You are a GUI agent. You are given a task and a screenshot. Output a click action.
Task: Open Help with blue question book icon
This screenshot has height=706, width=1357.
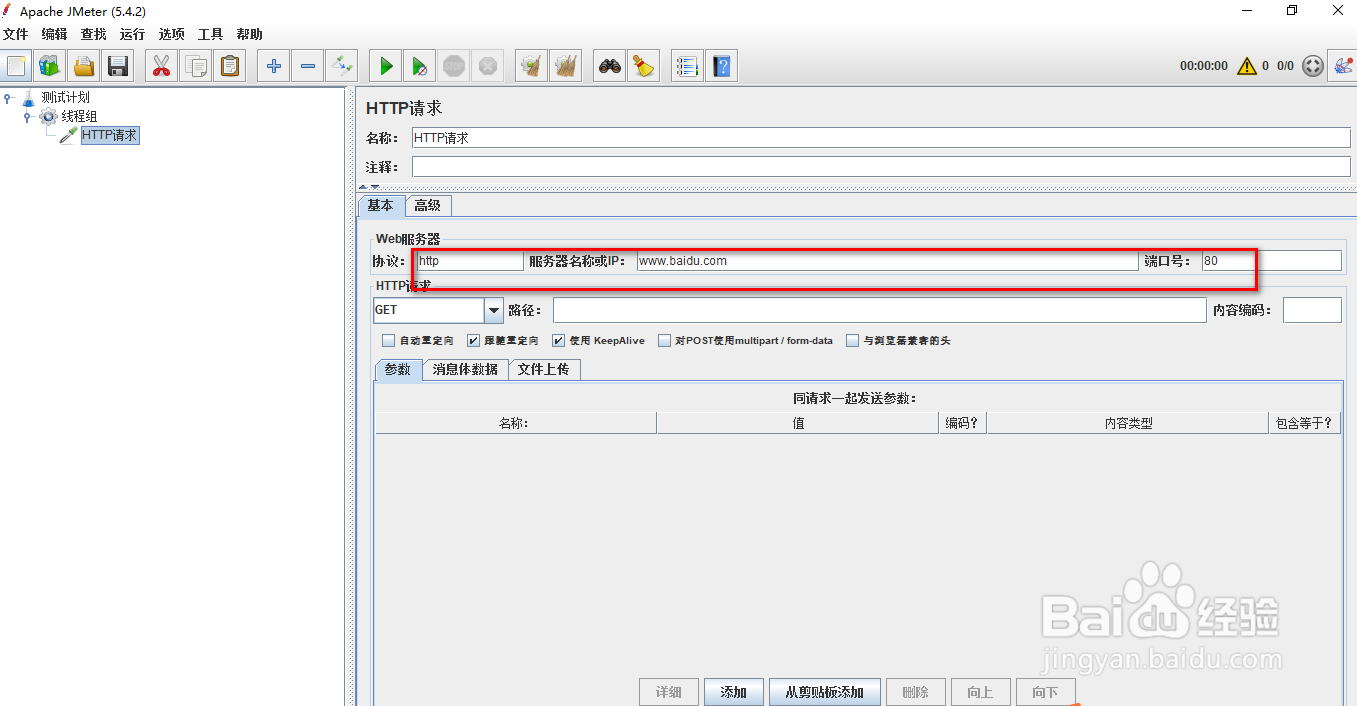721,67
